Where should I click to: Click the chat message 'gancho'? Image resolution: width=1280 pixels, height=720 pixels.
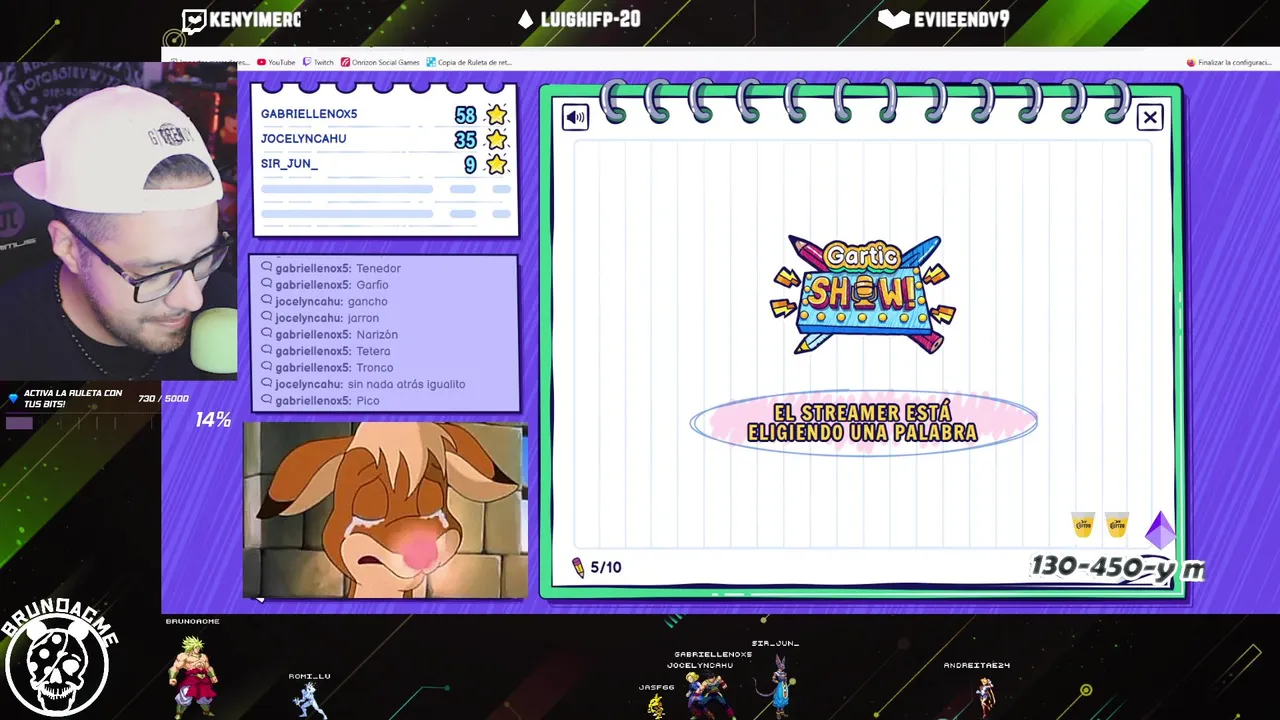(x=368, y=301)
